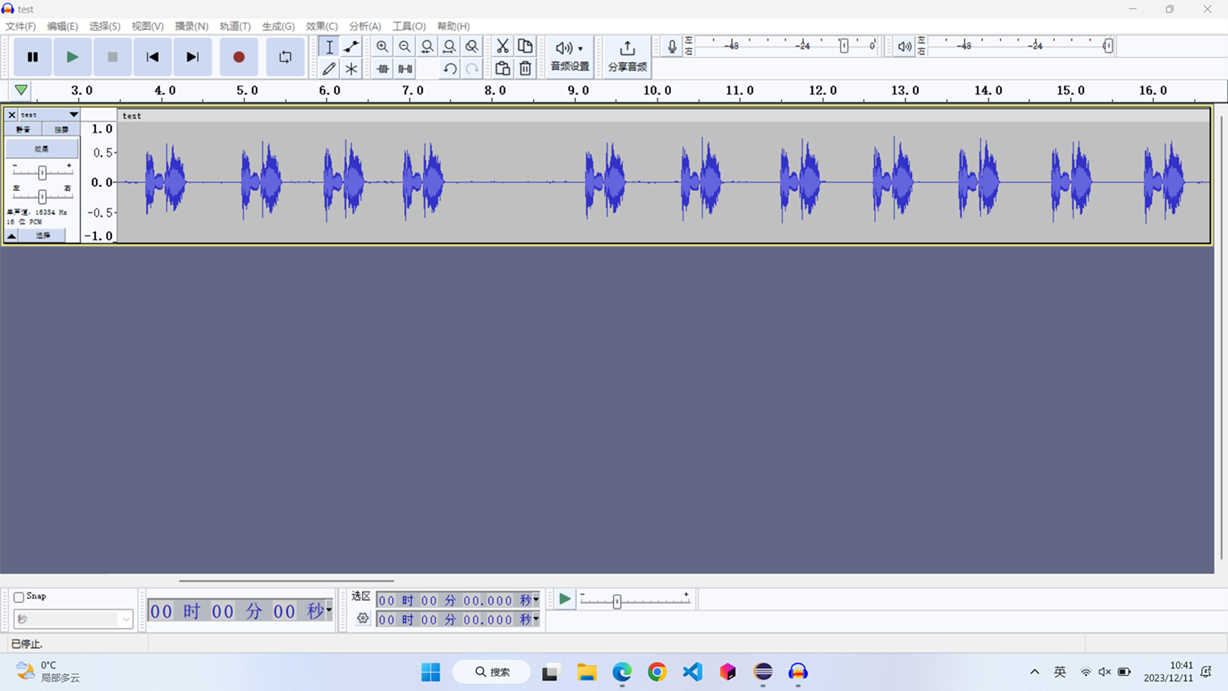Delete selection with trash icon

[x=525, y=69]
